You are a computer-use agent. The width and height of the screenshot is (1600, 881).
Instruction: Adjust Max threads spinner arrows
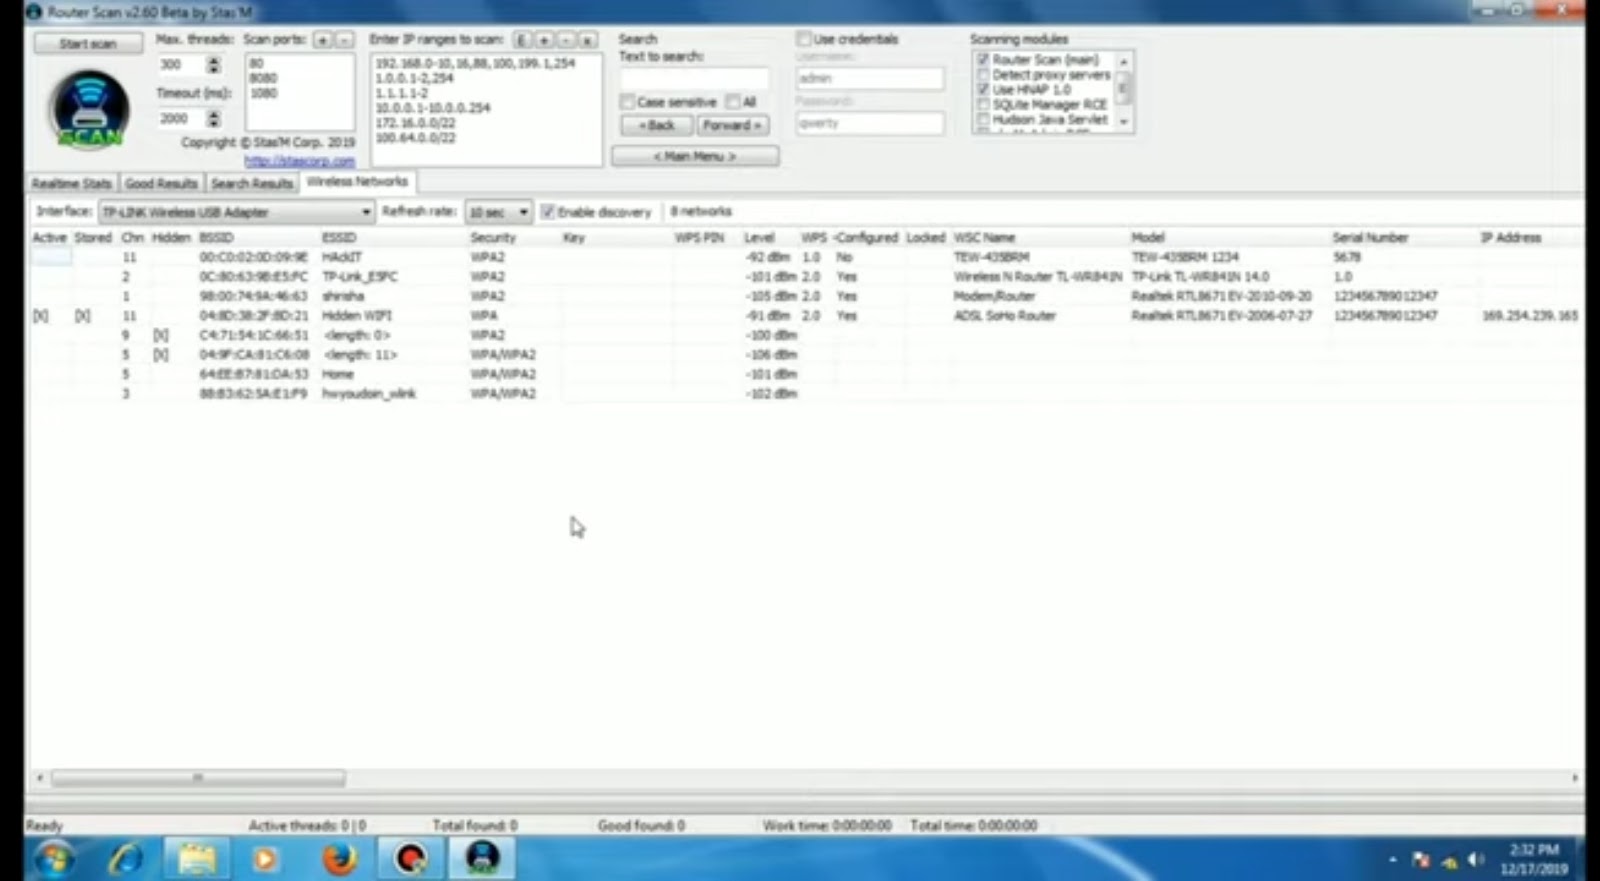click(x=213, y=65)
